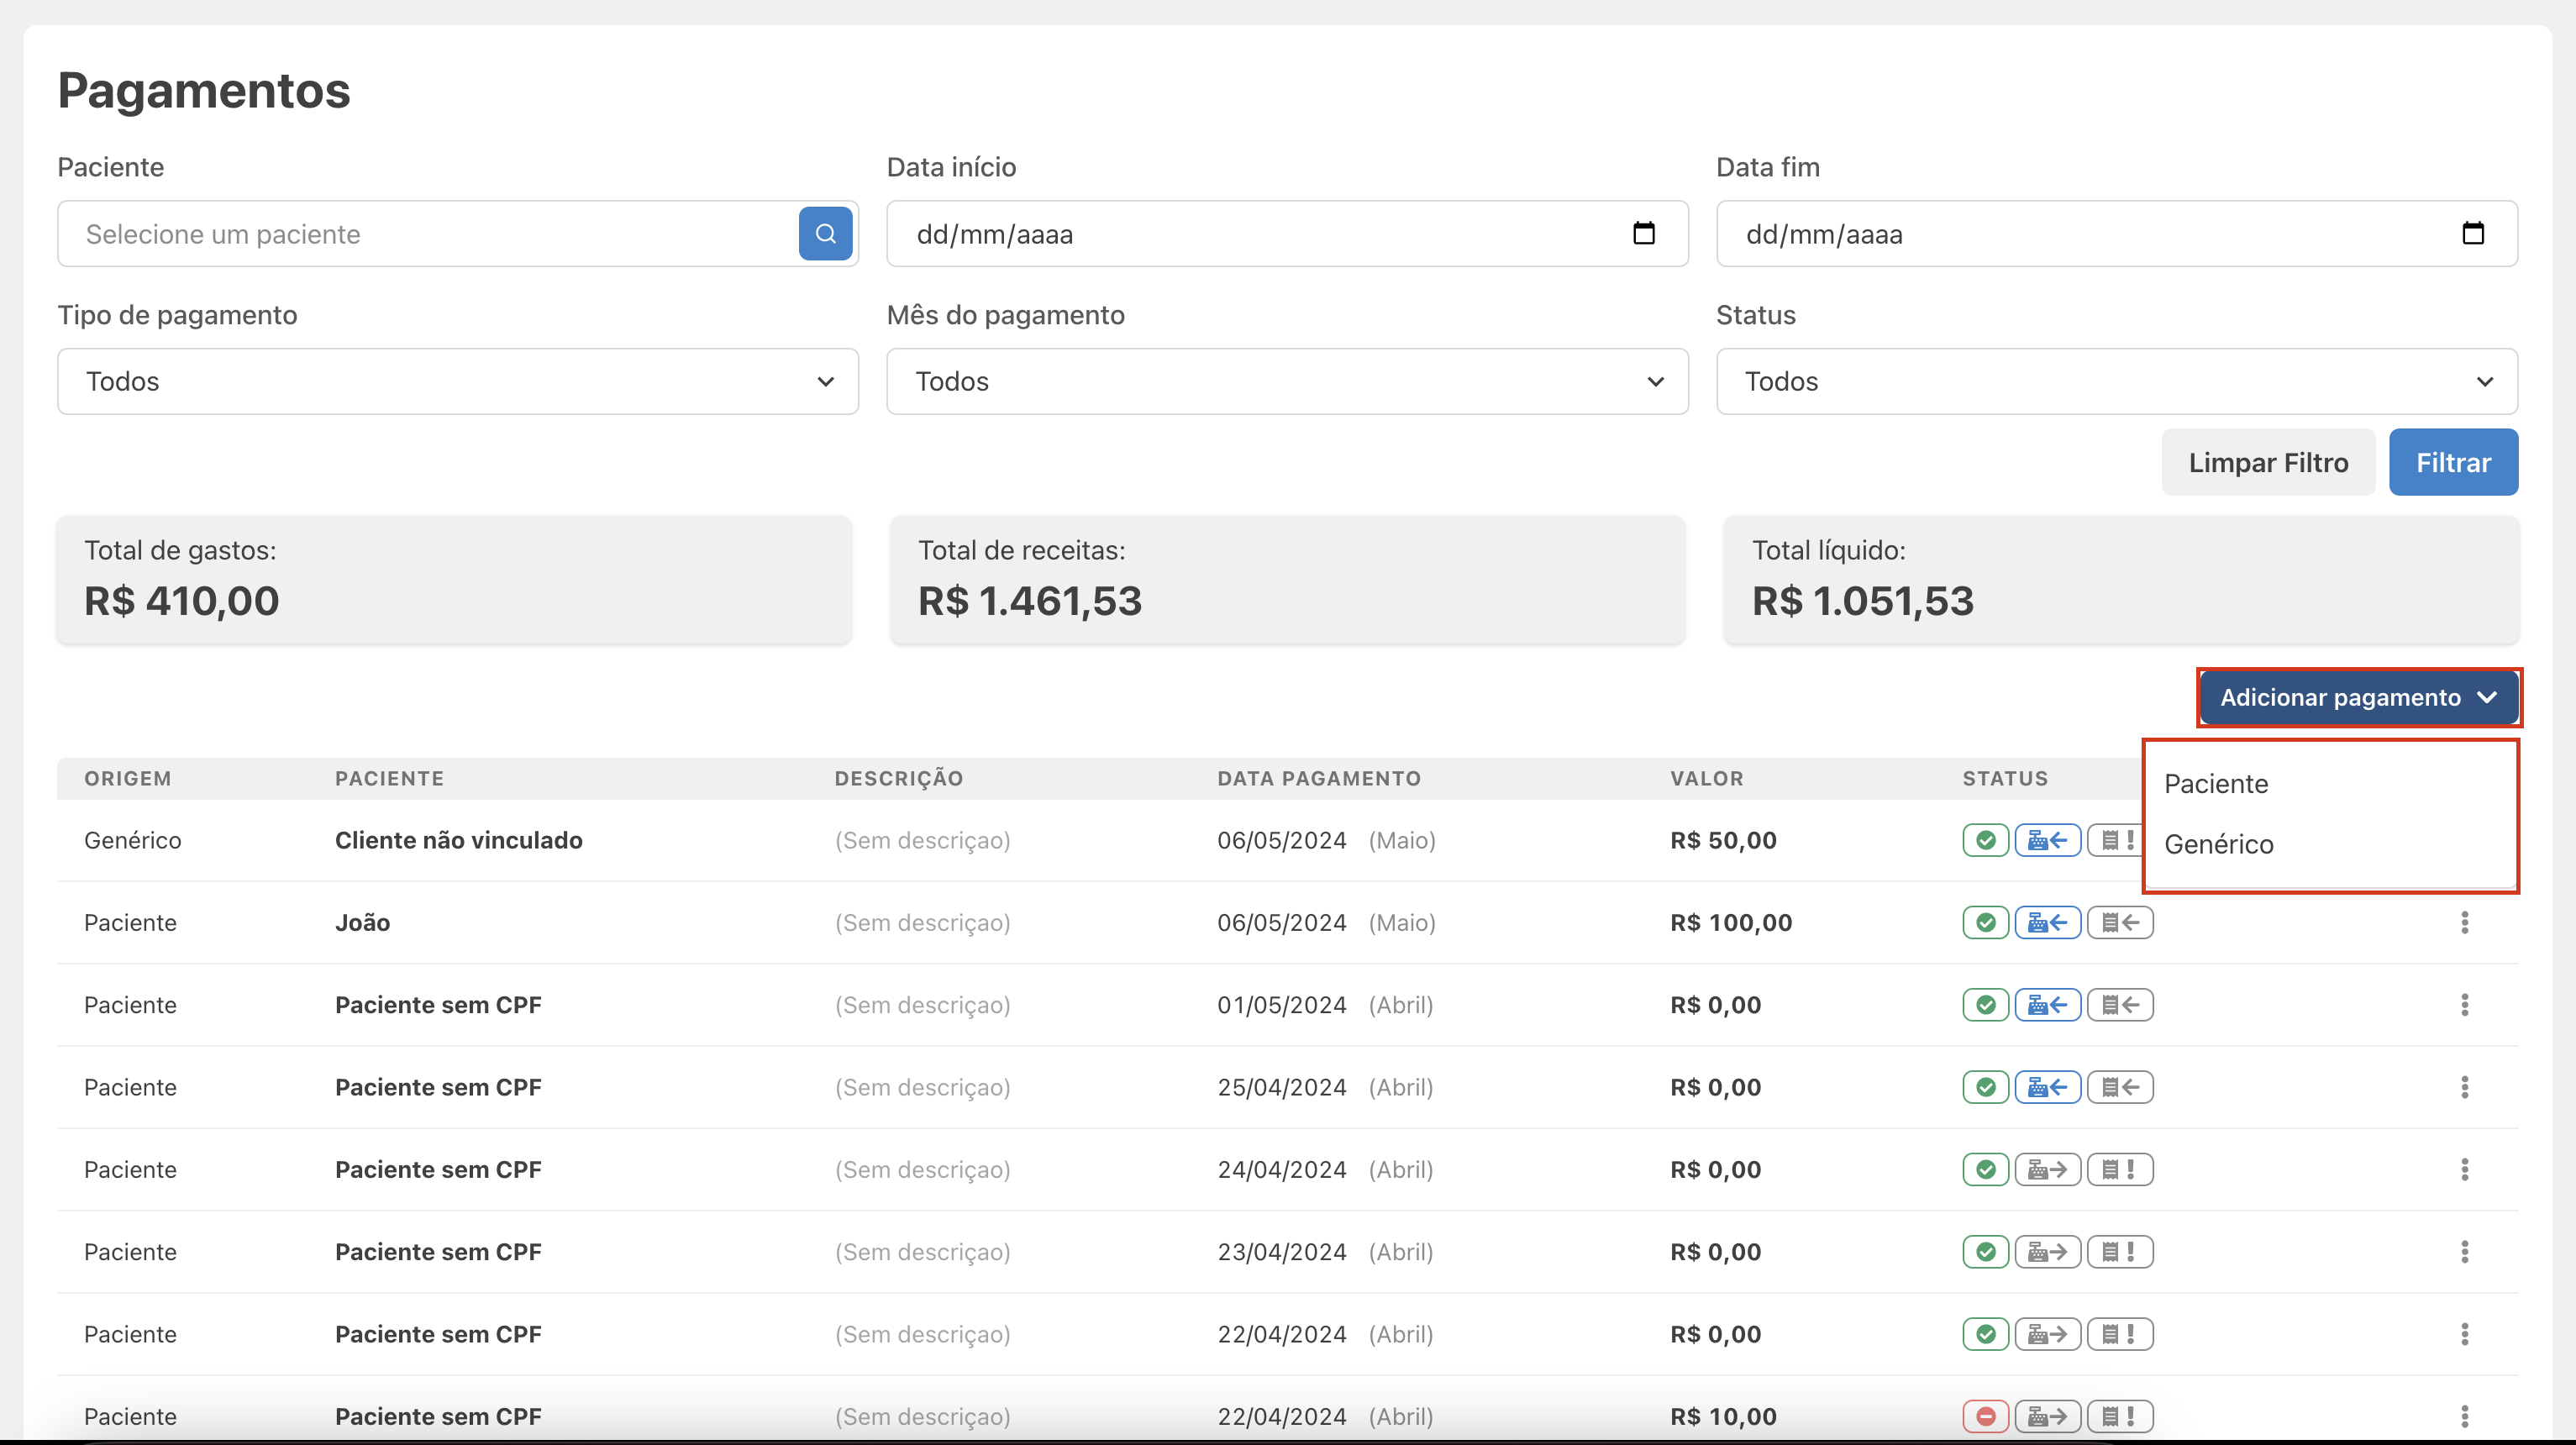Open three-dot menu for 24/04/2024 row
Image resolution: width=2576 pixels, height=1445 pixels.
click(x=2465, y=1169)
